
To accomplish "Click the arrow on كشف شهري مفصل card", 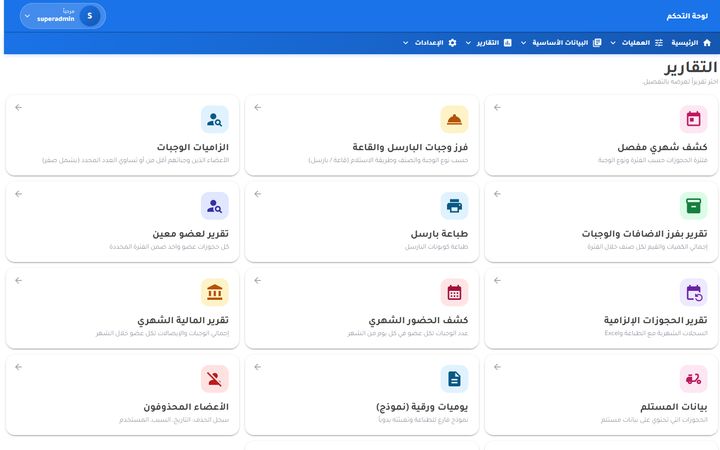I will [x=497, y=107].
